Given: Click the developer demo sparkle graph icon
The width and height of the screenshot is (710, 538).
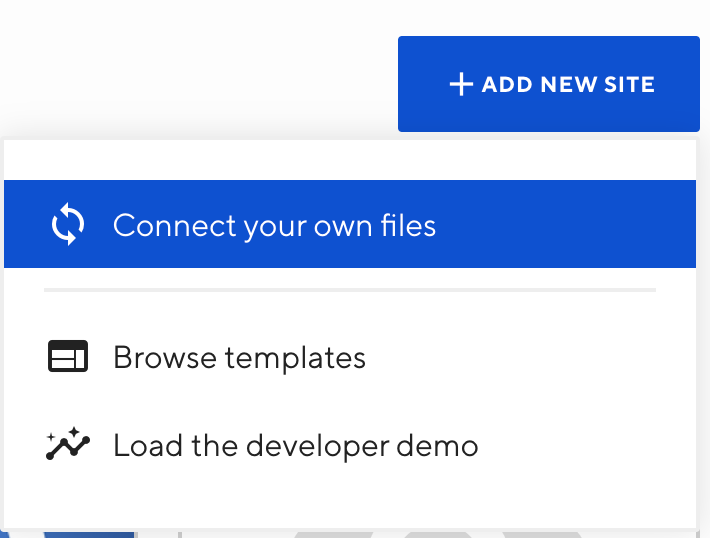Looking at the screenshot, I should [x=68, y=445].
